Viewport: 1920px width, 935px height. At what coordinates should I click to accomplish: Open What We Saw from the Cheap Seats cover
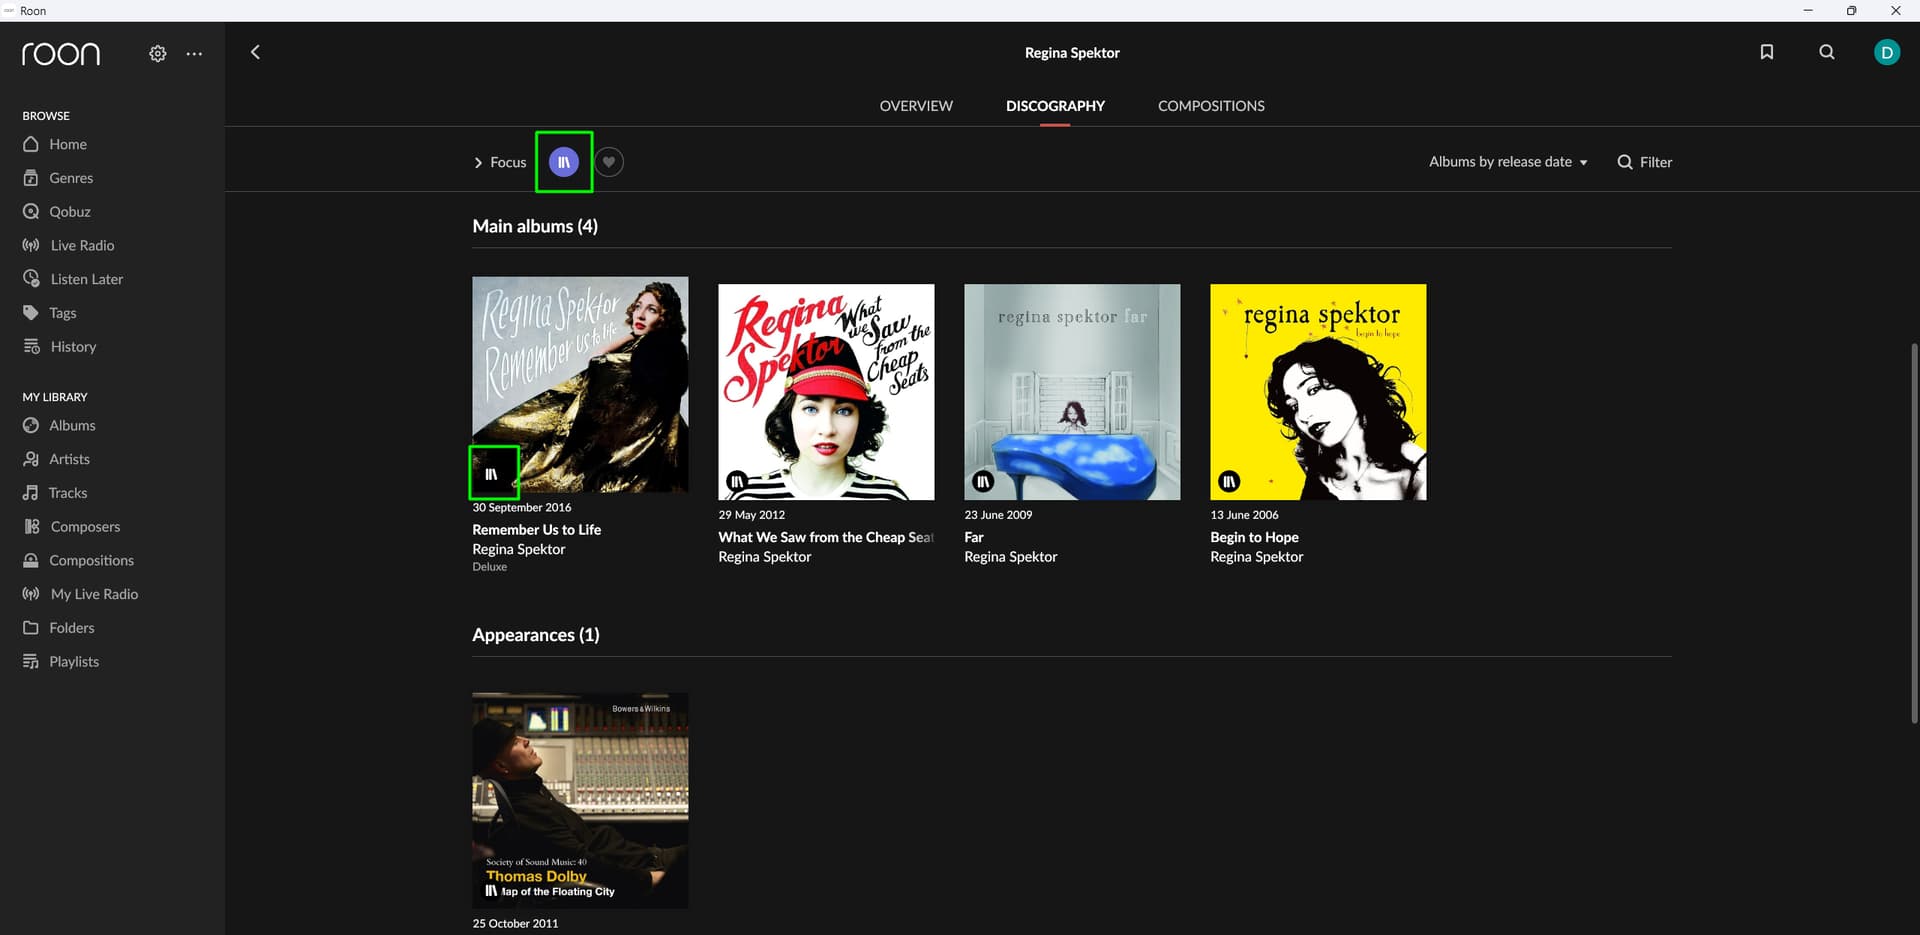point(826,392)
